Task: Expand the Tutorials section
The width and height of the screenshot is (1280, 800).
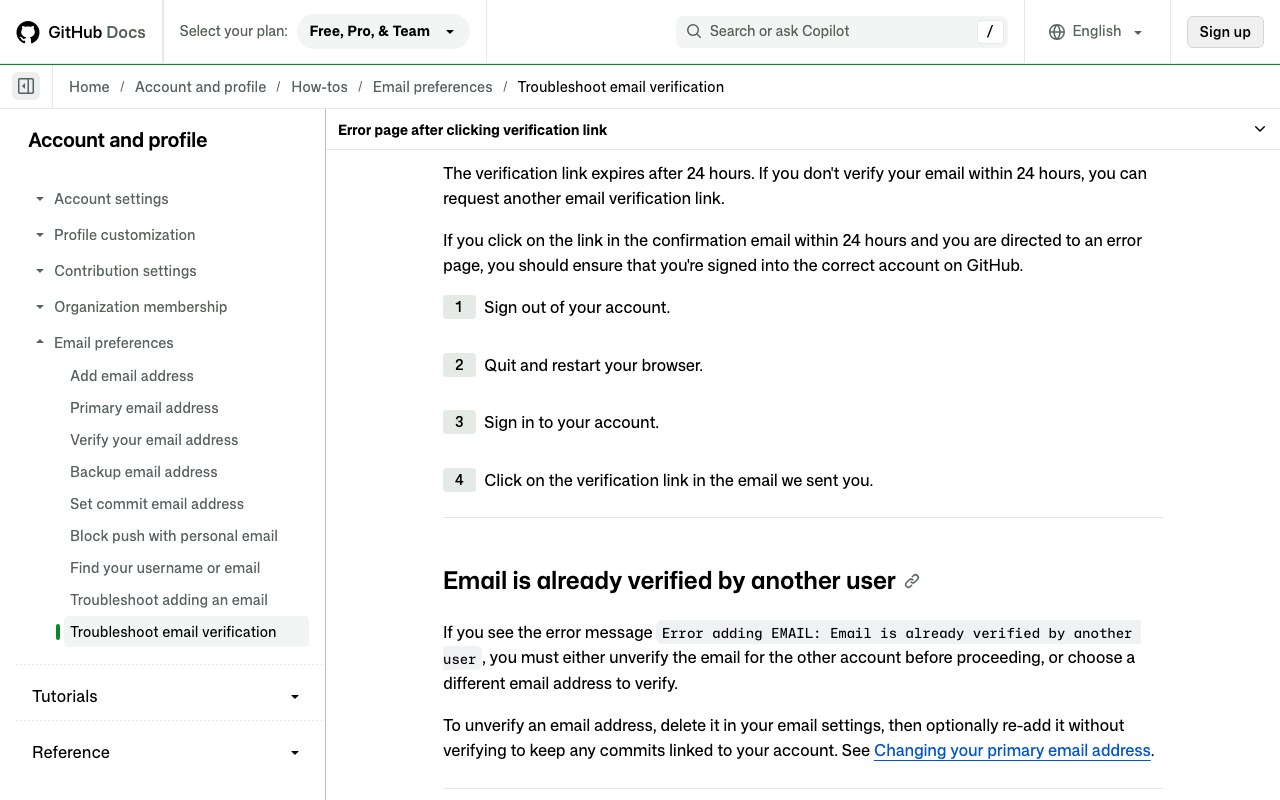Action: (x=166, y=696)
